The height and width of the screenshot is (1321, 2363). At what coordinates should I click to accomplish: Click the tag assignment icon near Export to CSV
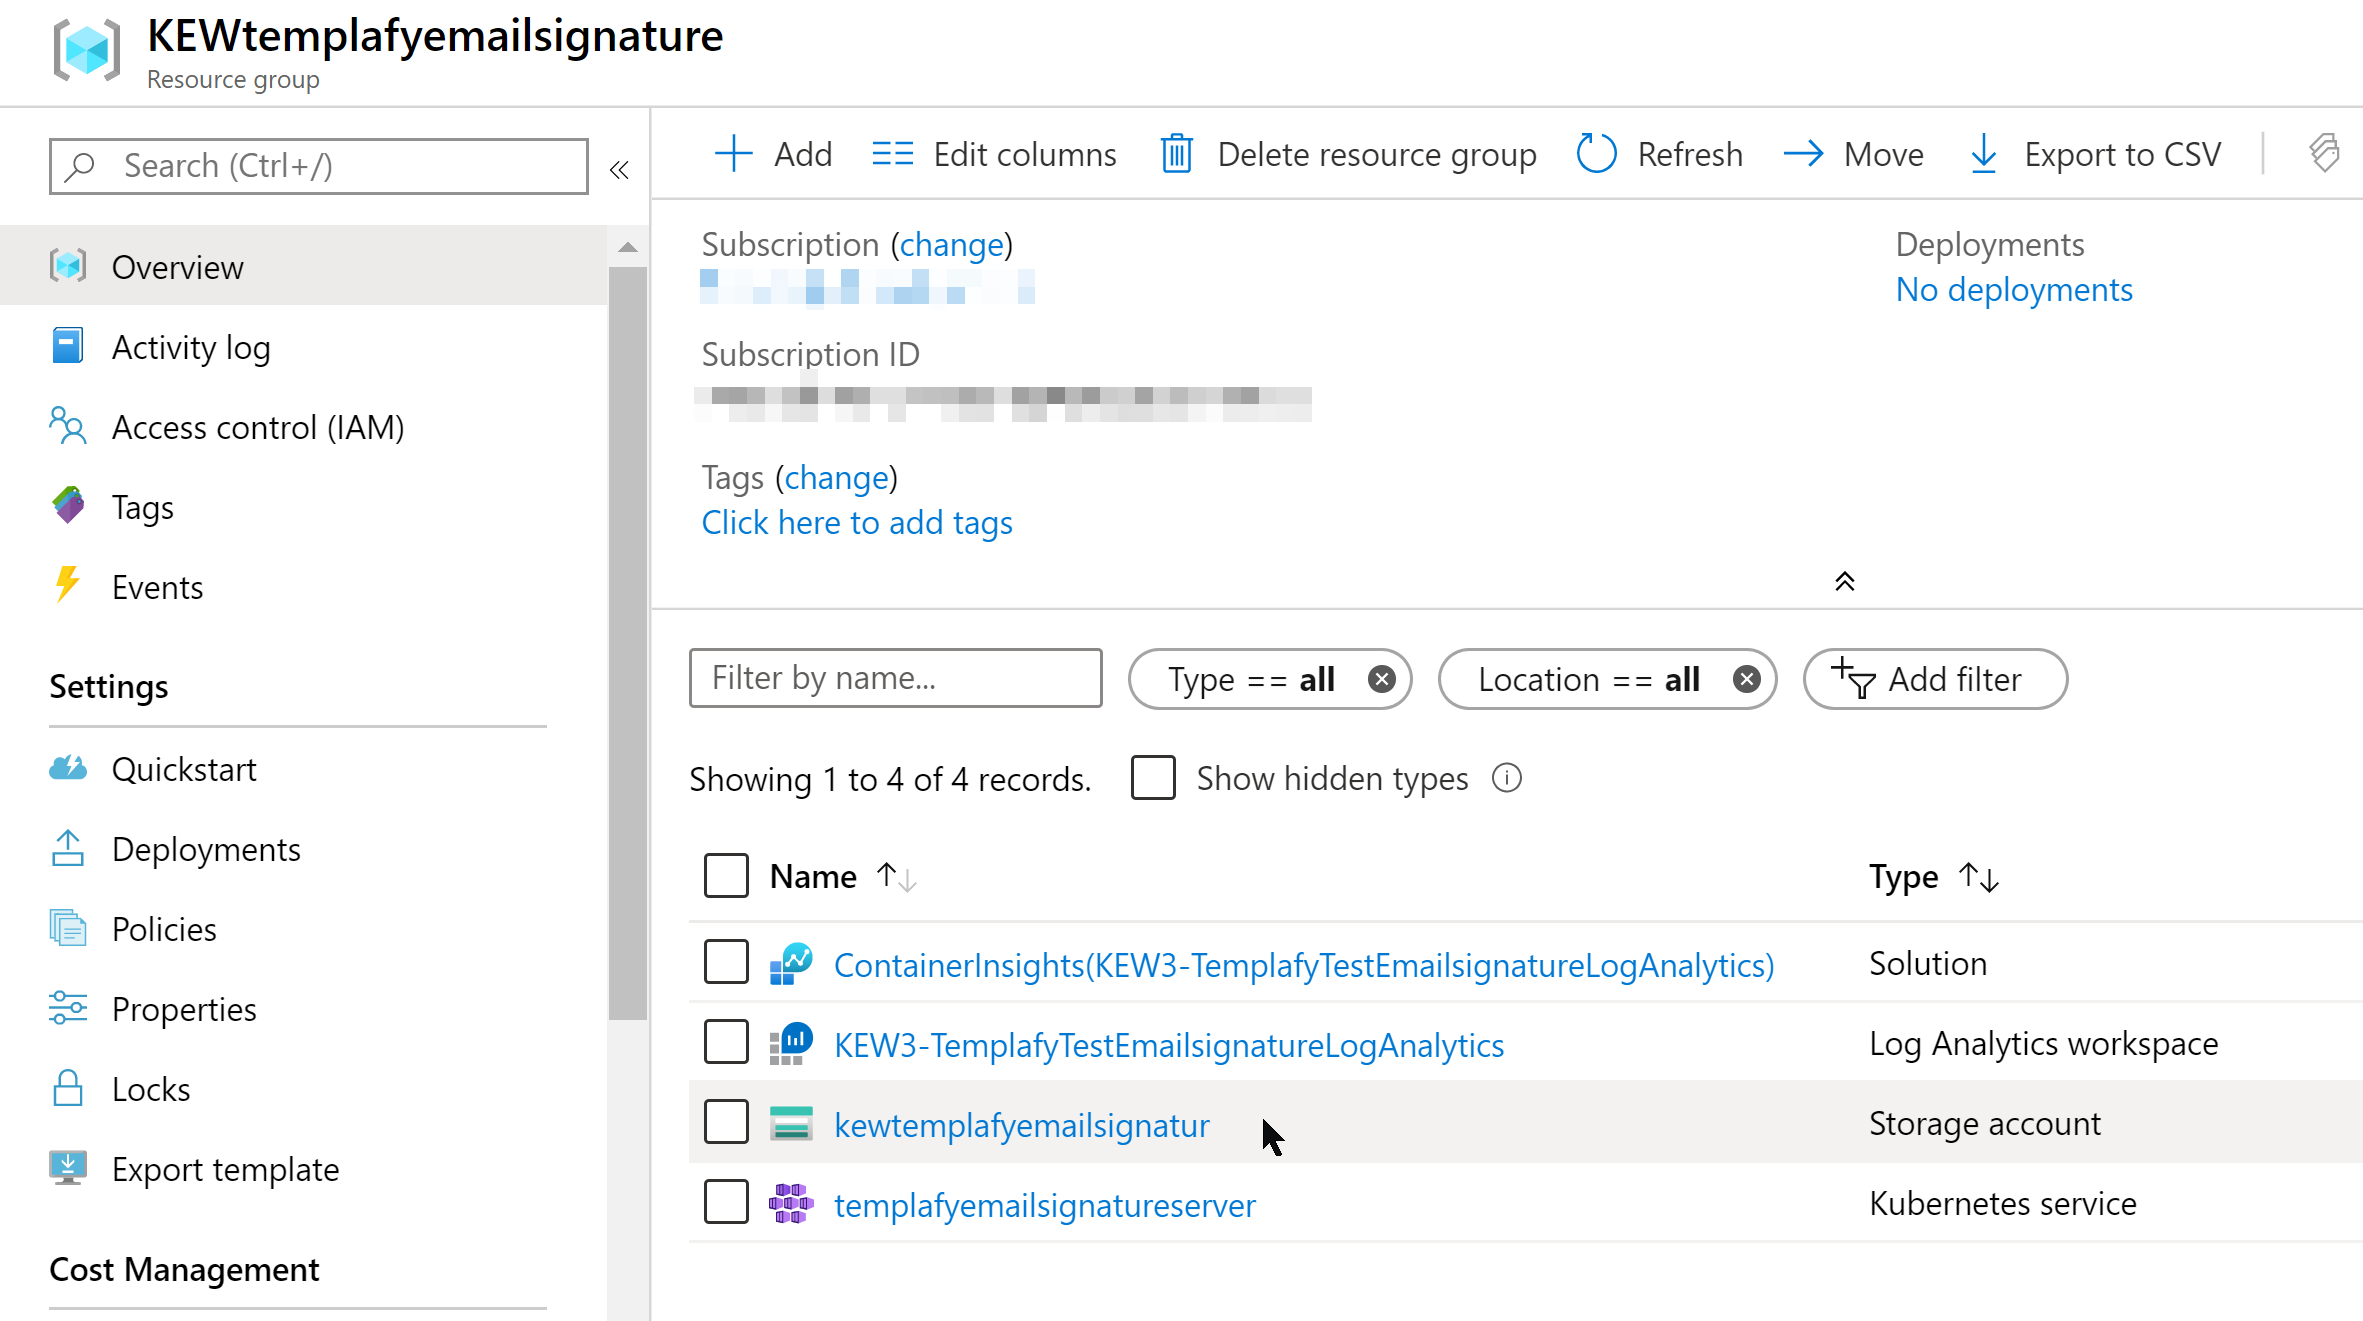click(2324, 152)
